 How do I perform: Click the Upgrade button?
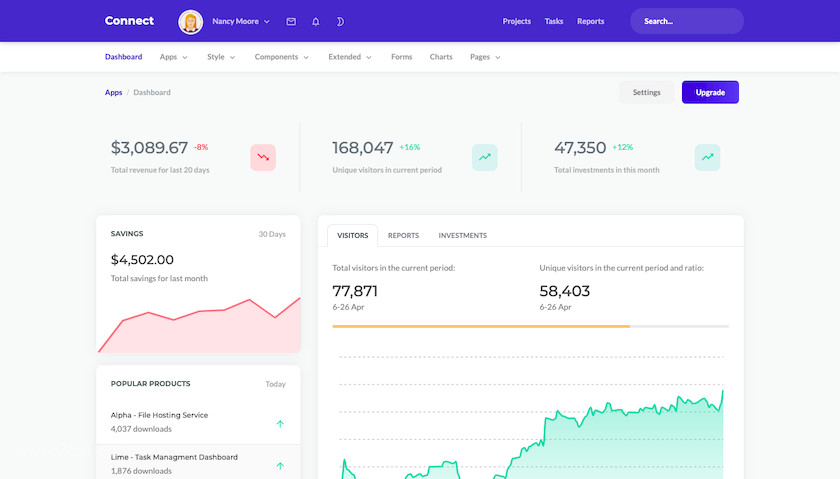[x=710, y=92]
